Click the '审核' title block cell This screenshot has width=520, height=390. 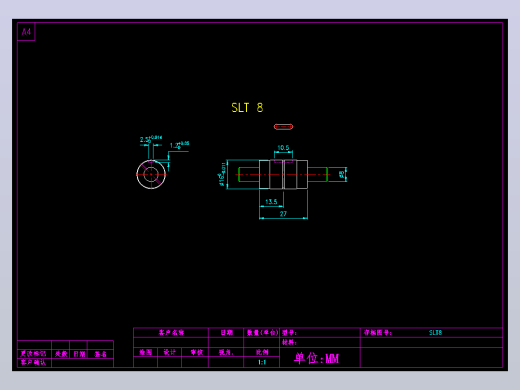click(196, 352)
